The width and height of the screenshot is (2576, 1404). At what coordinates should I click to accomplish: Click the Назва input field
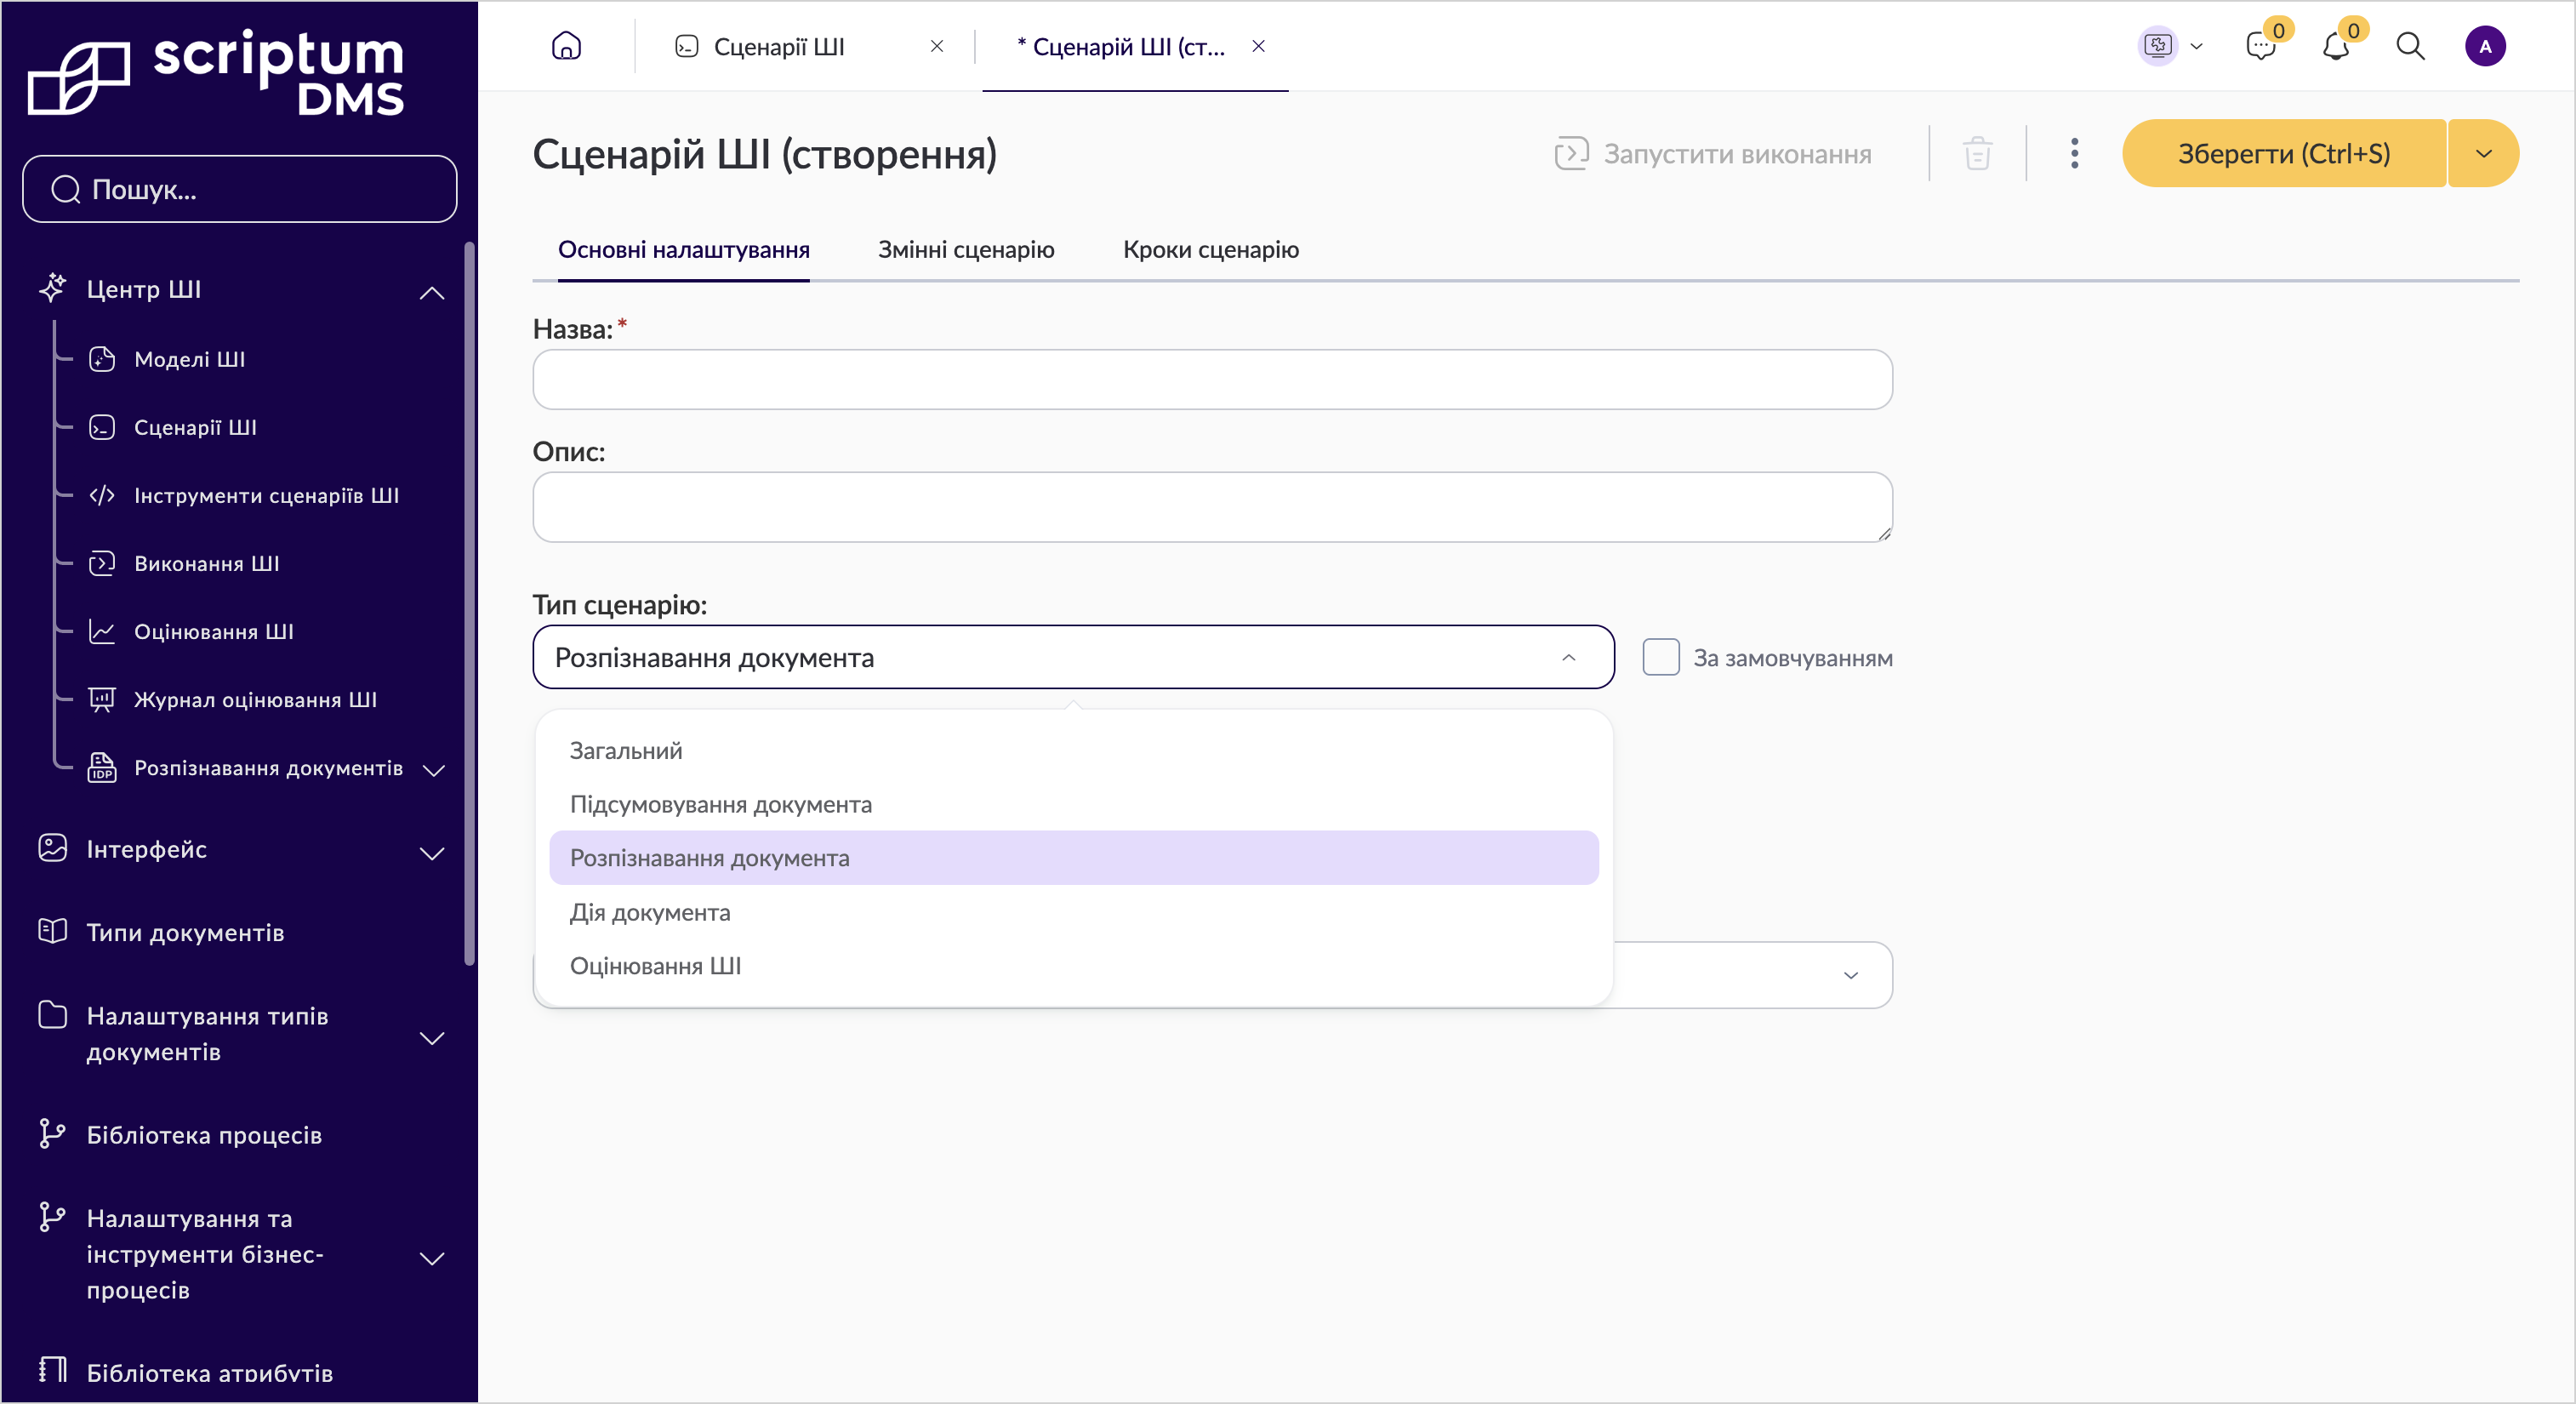[x=1212, y=379]
